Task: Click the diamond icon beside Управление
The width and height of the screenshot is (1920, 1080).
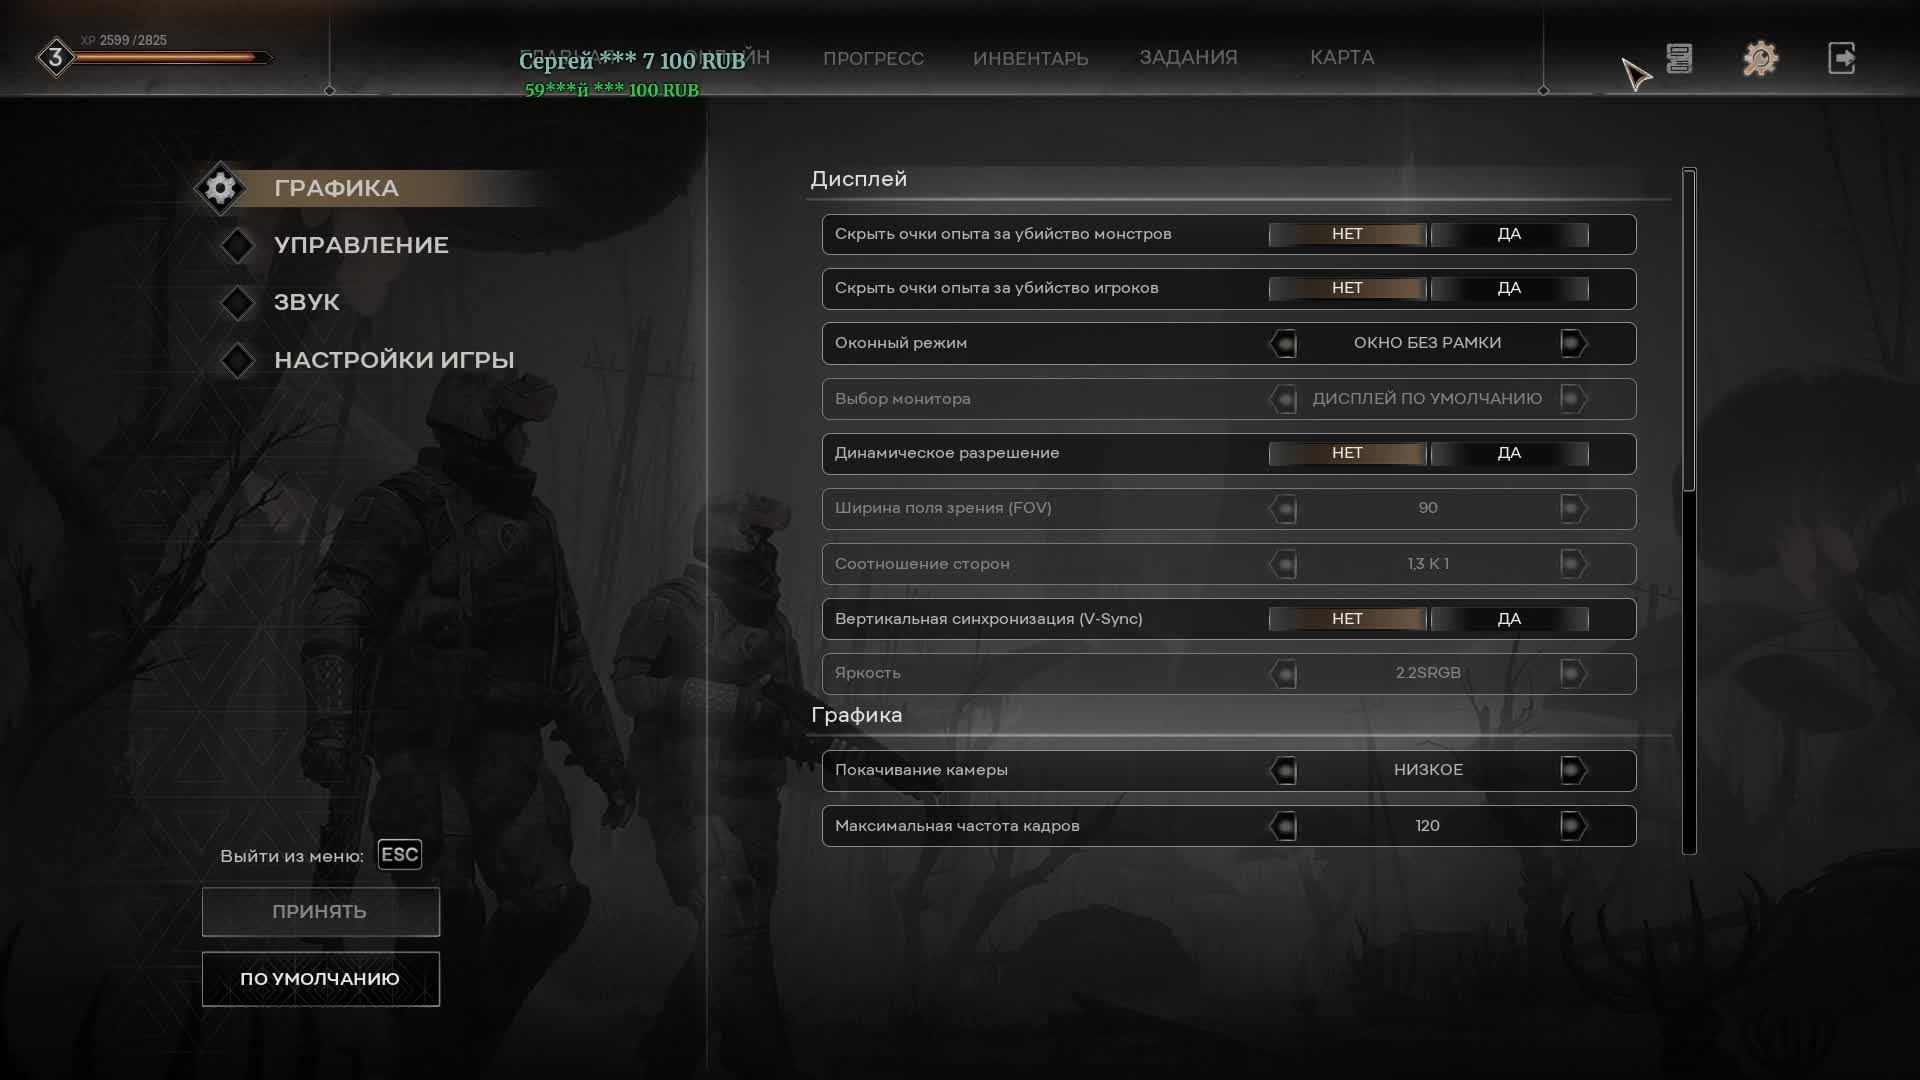Action: tap(238, 245)
